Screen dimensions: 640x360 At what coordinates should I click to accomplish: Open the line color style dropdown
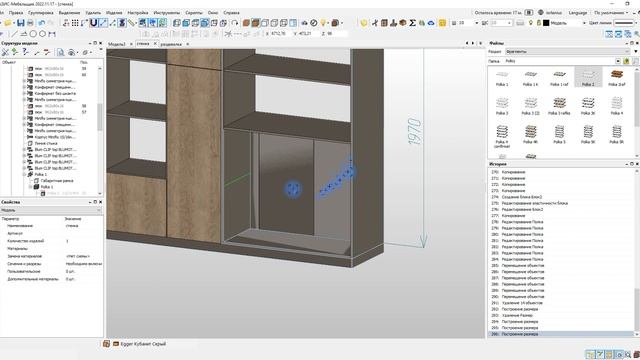pos(636,23)
